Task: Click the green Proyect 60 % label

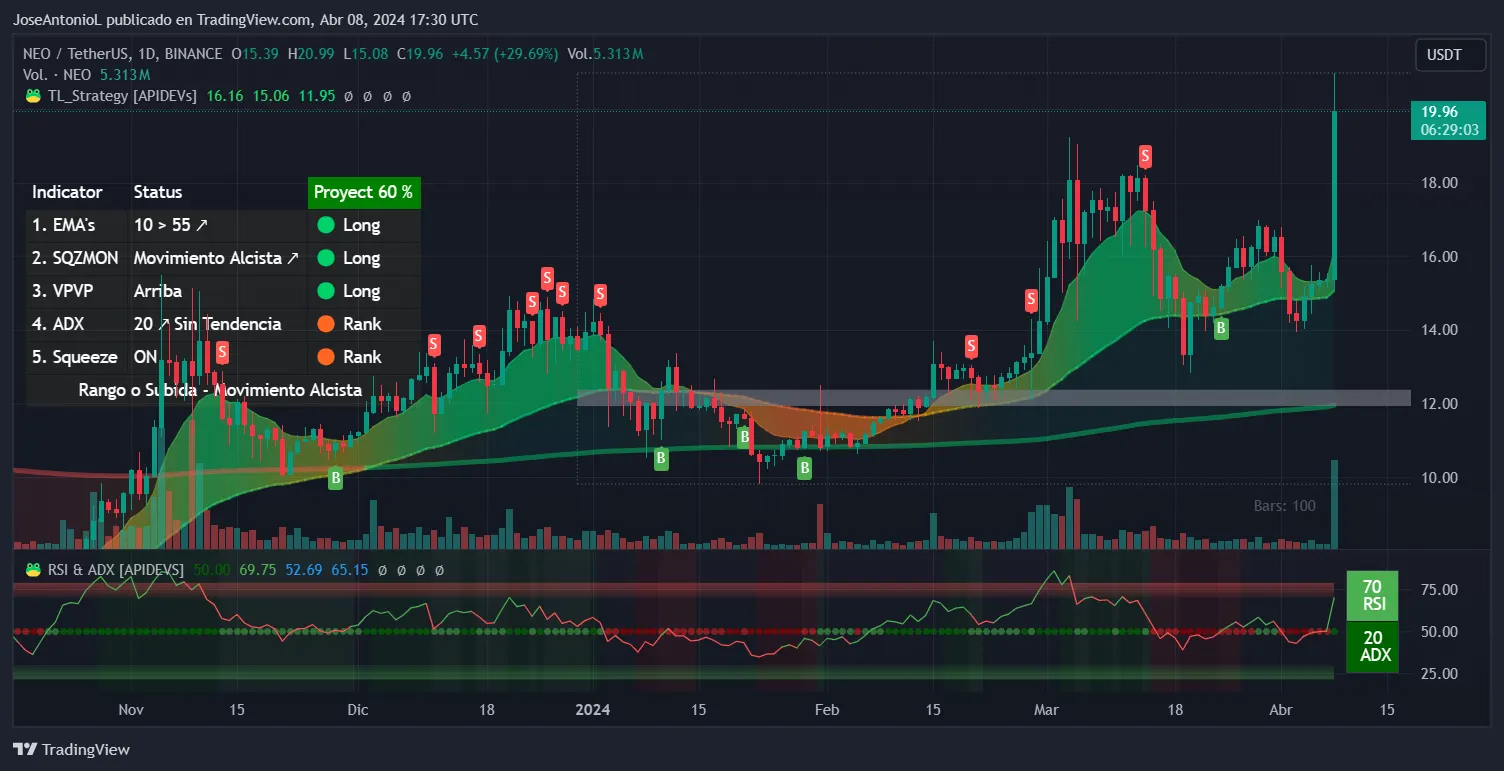Action: coord(363,192)
